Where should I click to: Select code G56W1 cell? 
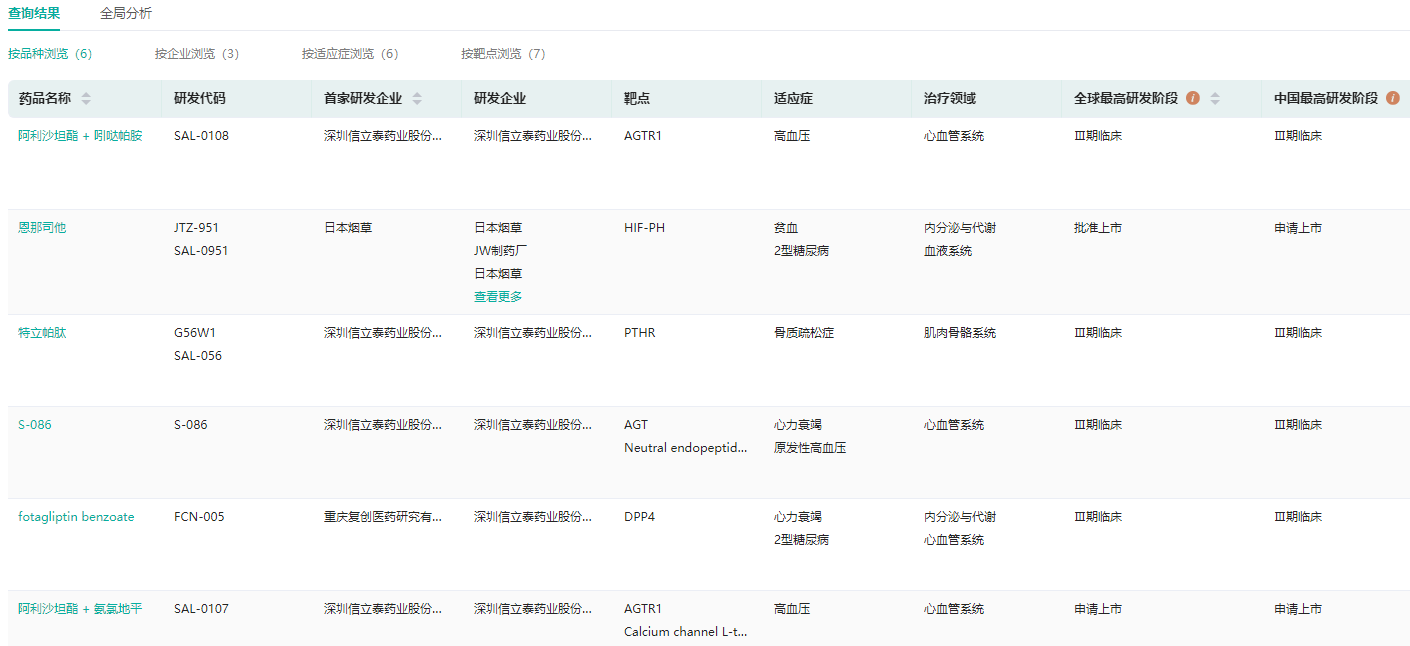(x=195, y=333)
